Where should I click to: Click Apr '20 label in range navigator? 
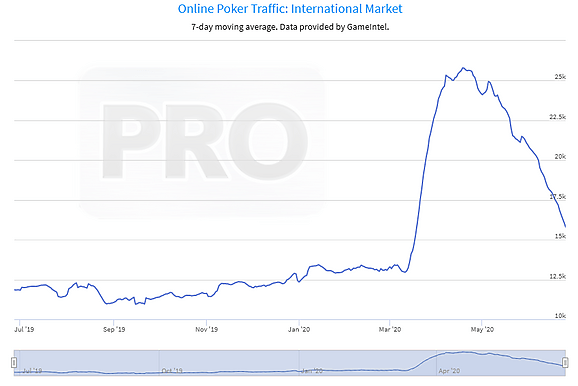(449, 371)
